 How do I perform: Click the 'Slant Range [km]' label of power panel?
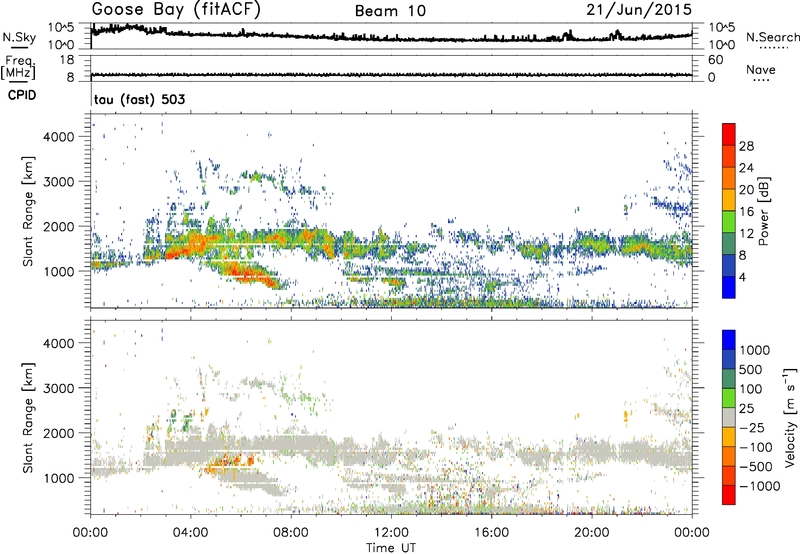(28, 211)
